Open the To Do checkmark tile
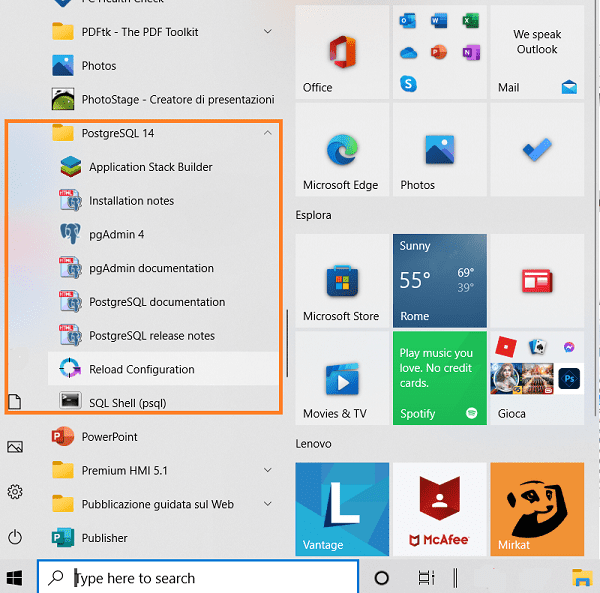 click(x=537, y=150)
